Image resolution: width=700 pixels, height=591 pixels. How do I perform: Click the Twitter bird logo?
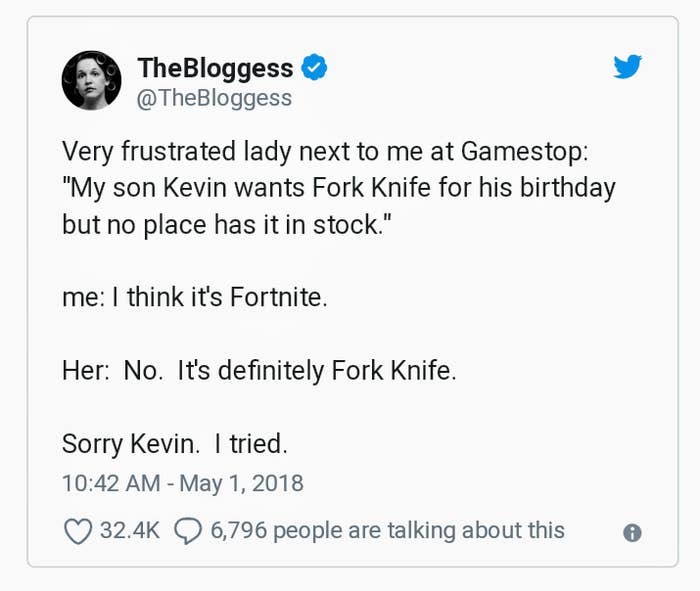tap(627, 67)
